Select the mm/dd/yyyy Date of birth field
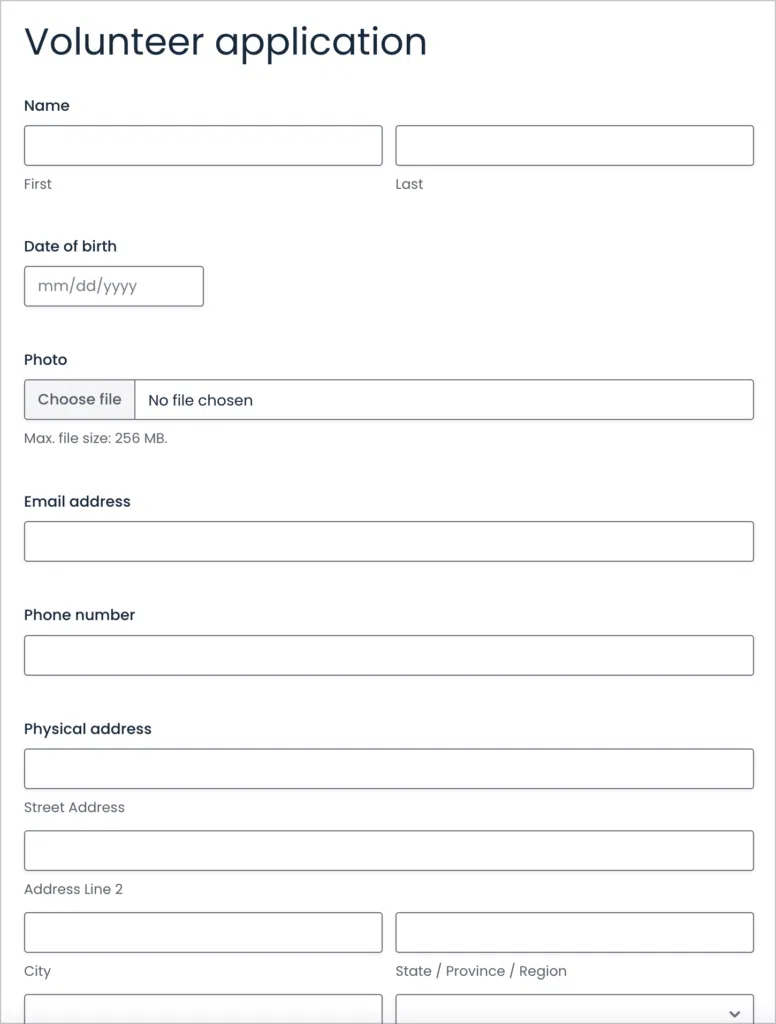This screenshot has width=776, height=1024. [113, 286]
